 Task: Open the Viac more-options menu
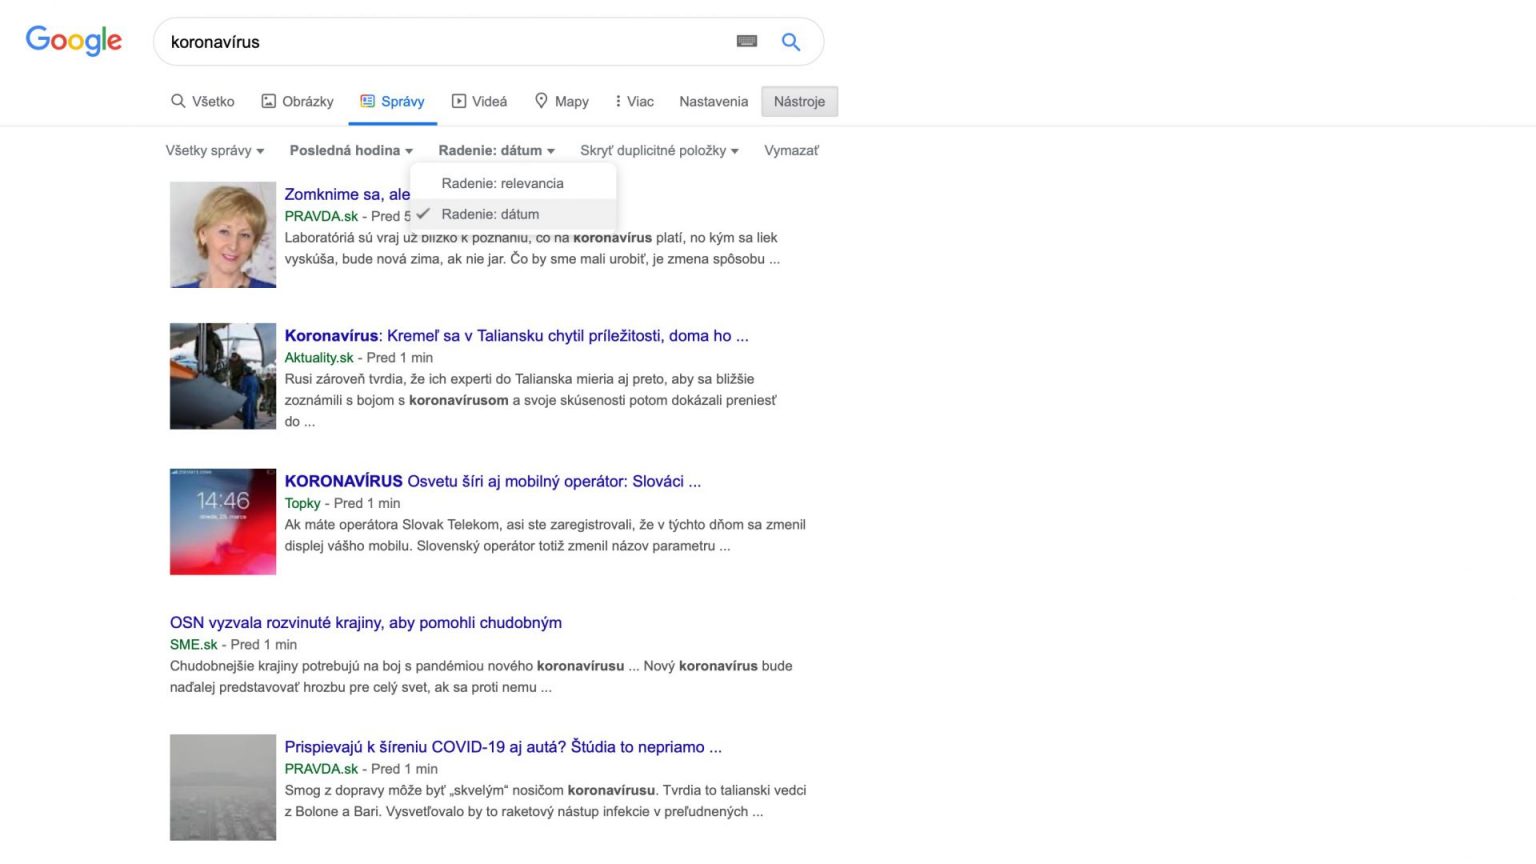click(634, 101)
